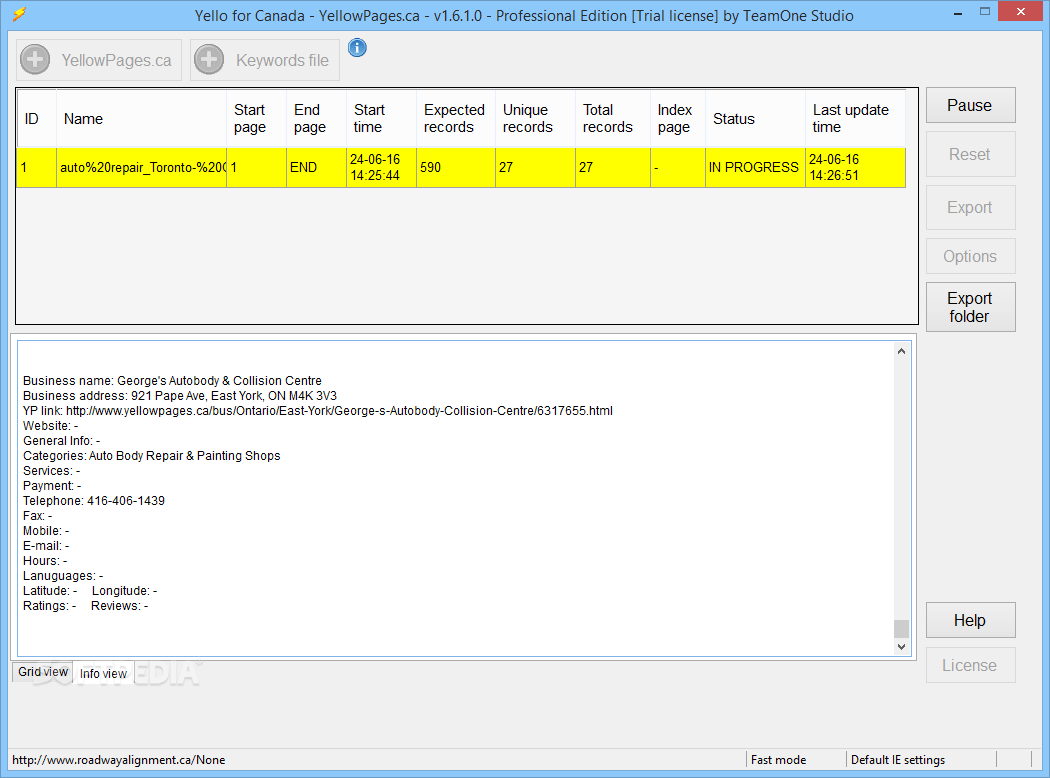This screenshot has height=778, width=1050.
Task: Click the Total records column header
Action: click(x=612, y=119)
